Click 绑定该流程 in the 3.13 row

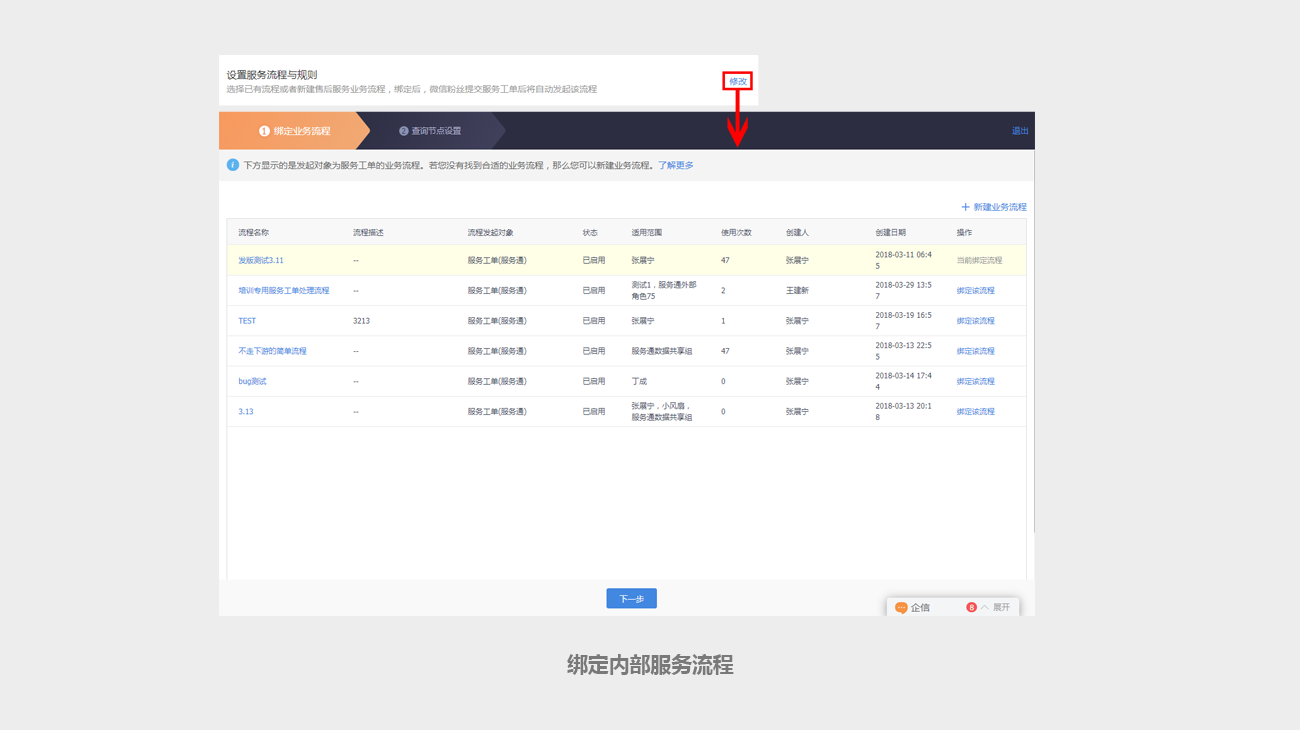coord(976,412)
